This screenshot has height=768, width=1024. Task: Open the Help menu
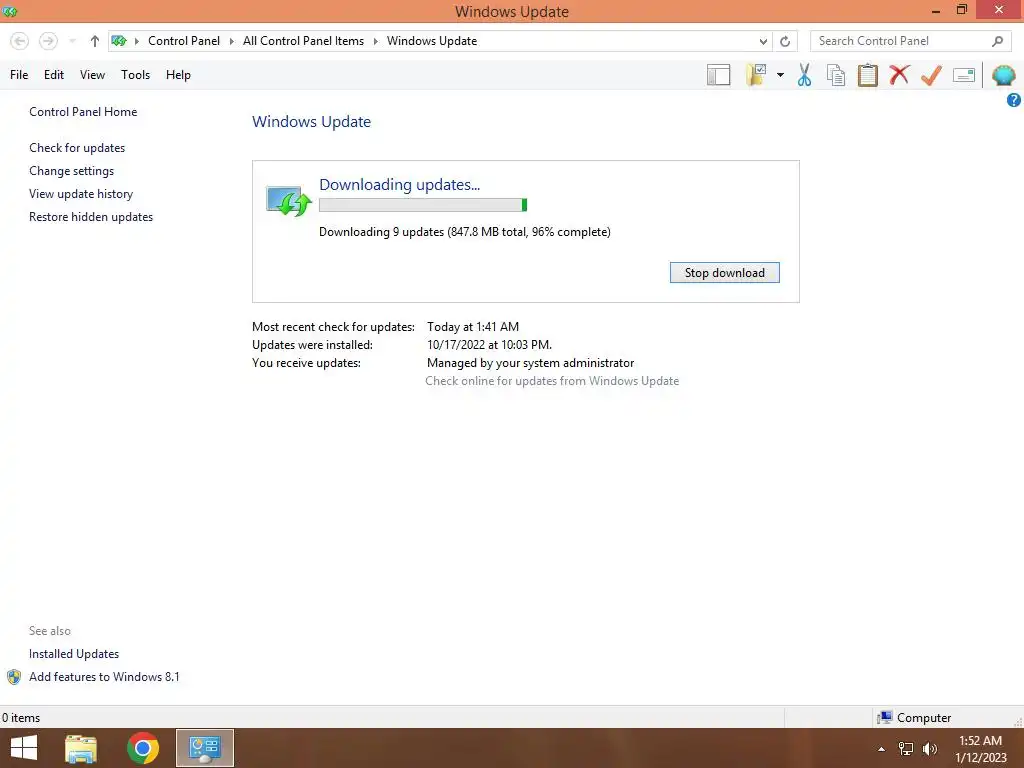[178, 75]
